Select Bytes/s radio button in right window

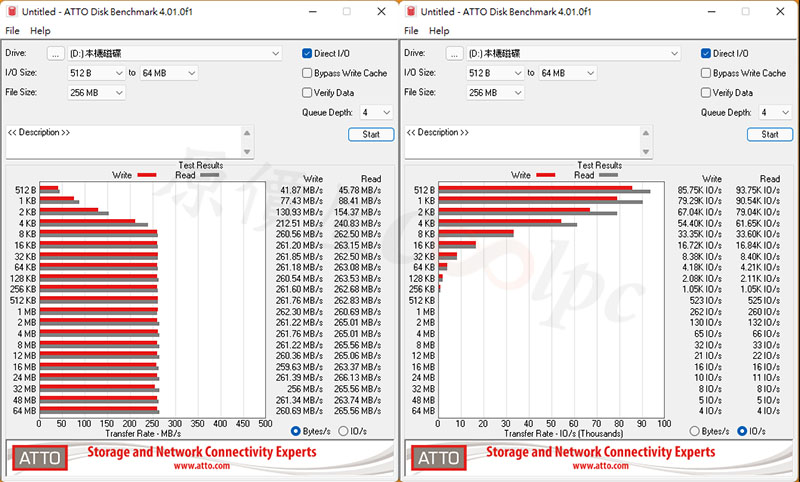(x=694, y=432)
